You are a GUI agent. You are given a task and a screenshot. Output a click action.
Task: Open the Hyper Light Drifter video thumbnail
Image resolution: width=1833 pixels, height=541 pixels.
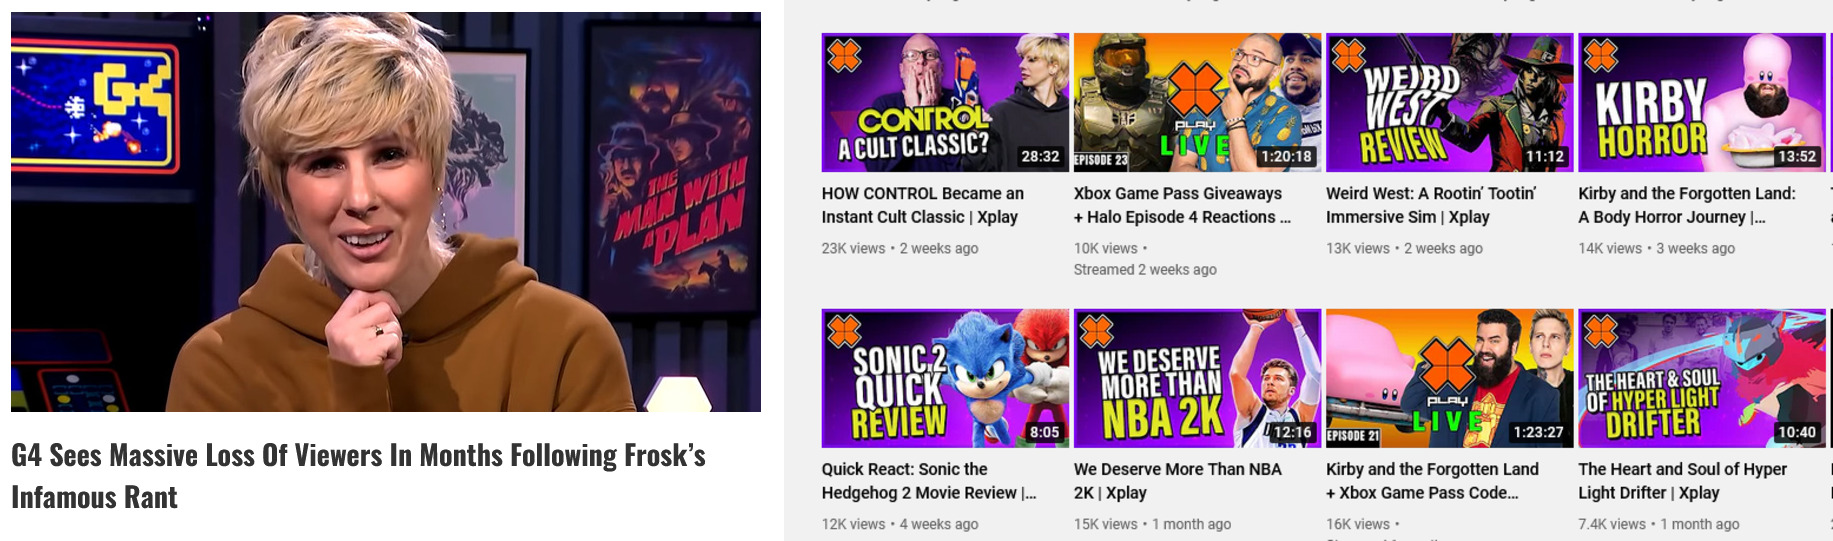tap(1702, 378)
